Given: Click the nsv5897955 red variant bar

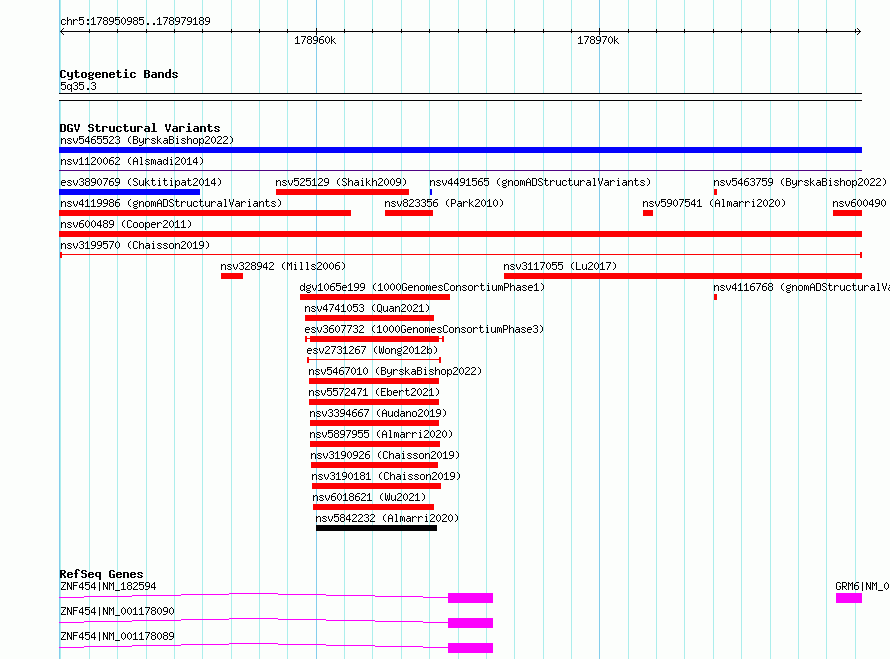Looking at the screenshot, I should click(375, 444).
